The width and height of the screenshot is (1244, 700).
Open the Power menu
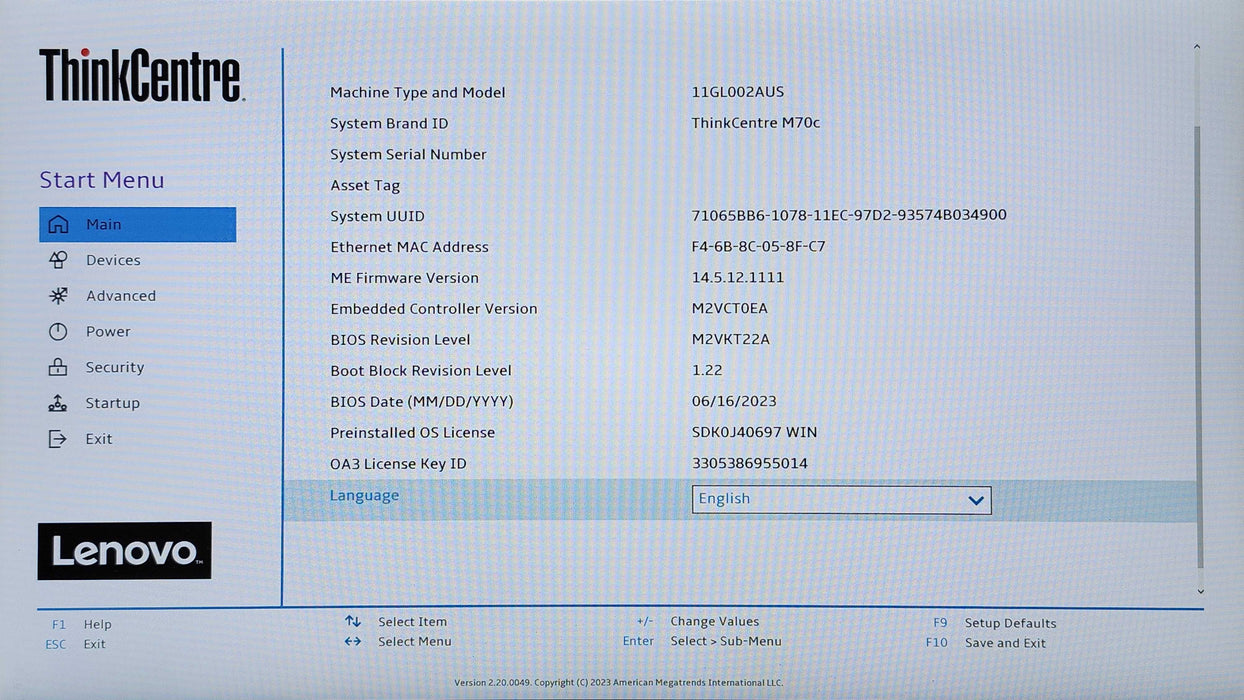point(108,332)
